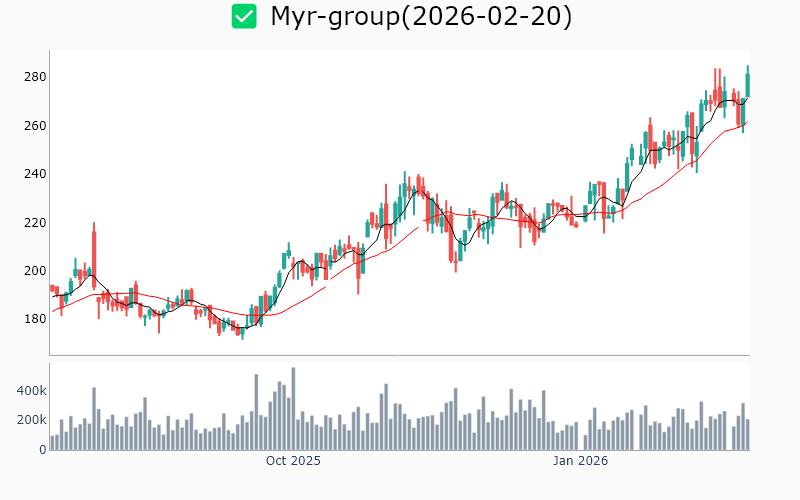
Task: Click the 220 price axis label
Action: (34, 222)
